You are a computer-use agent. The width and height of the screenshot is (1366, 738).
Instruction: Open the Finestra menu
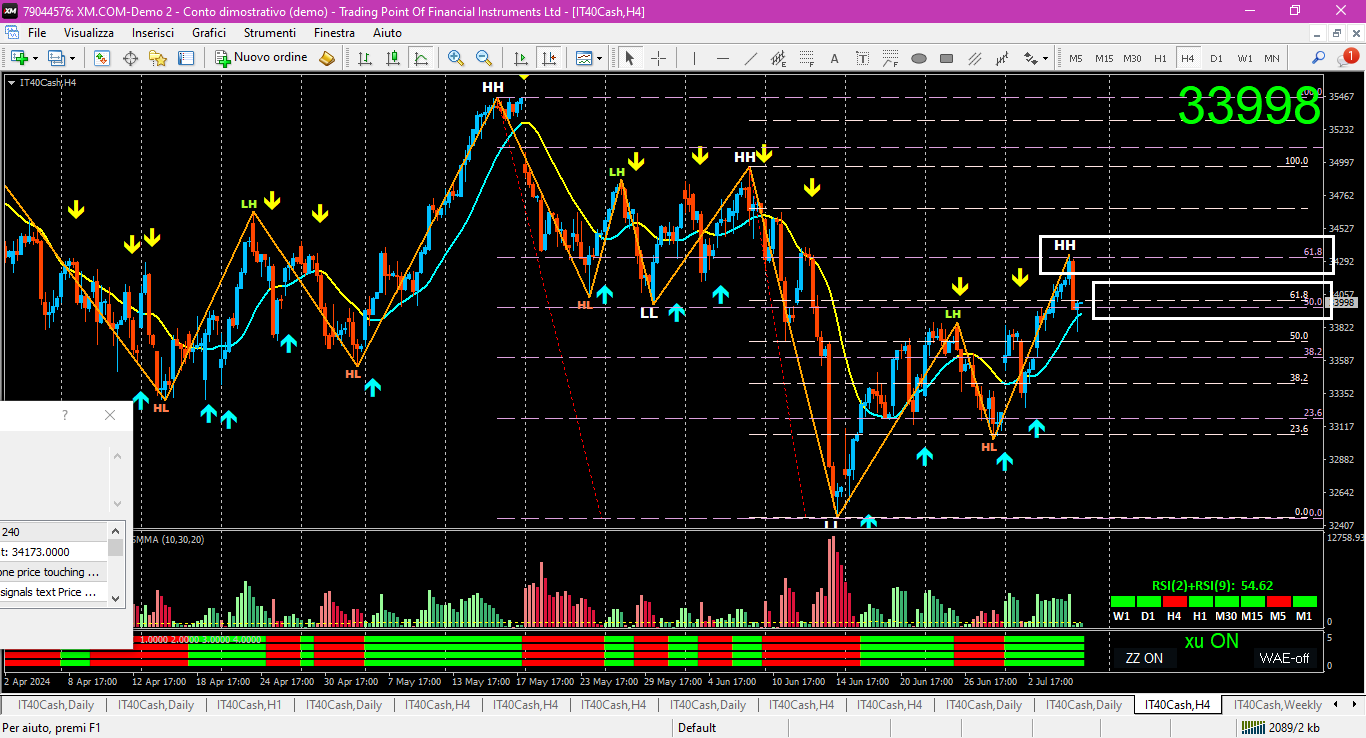pyautogui.click(x=334, y=33)
